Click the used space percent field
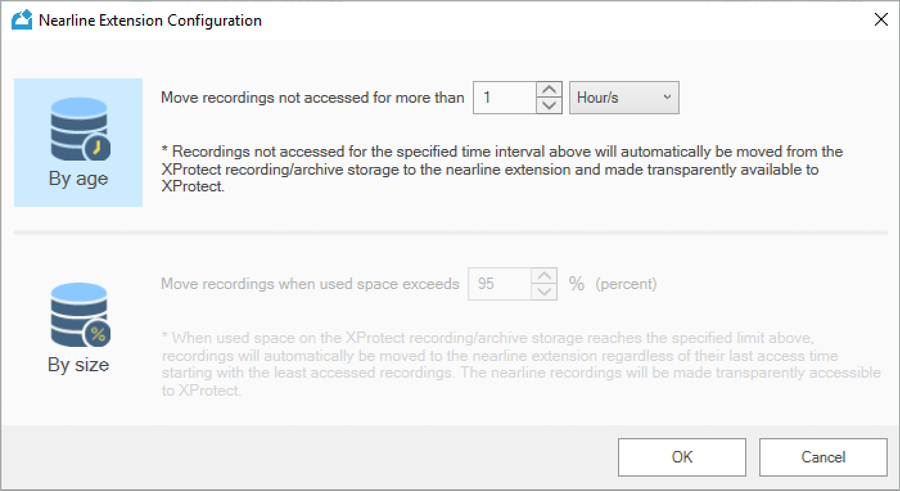 point(499,284)
